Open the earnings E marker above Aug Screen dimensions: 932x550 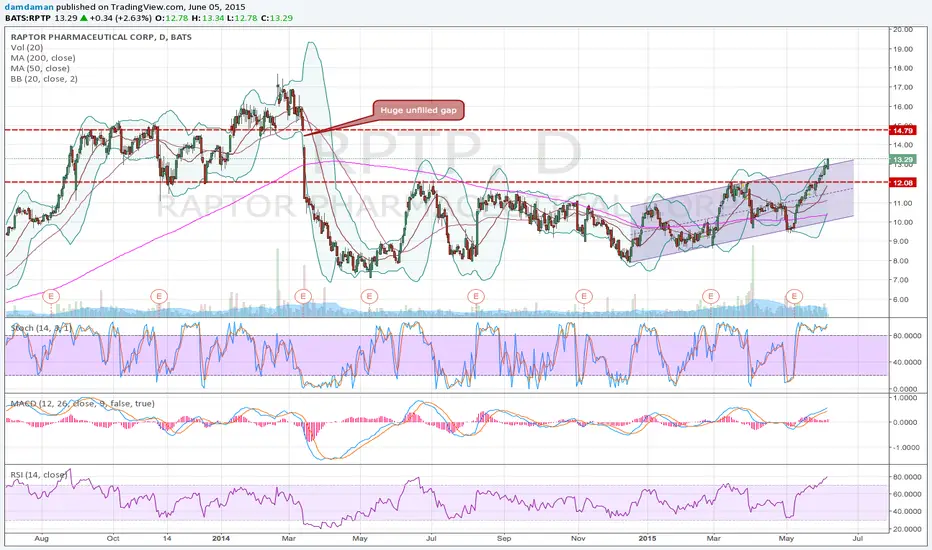point(52,296)
